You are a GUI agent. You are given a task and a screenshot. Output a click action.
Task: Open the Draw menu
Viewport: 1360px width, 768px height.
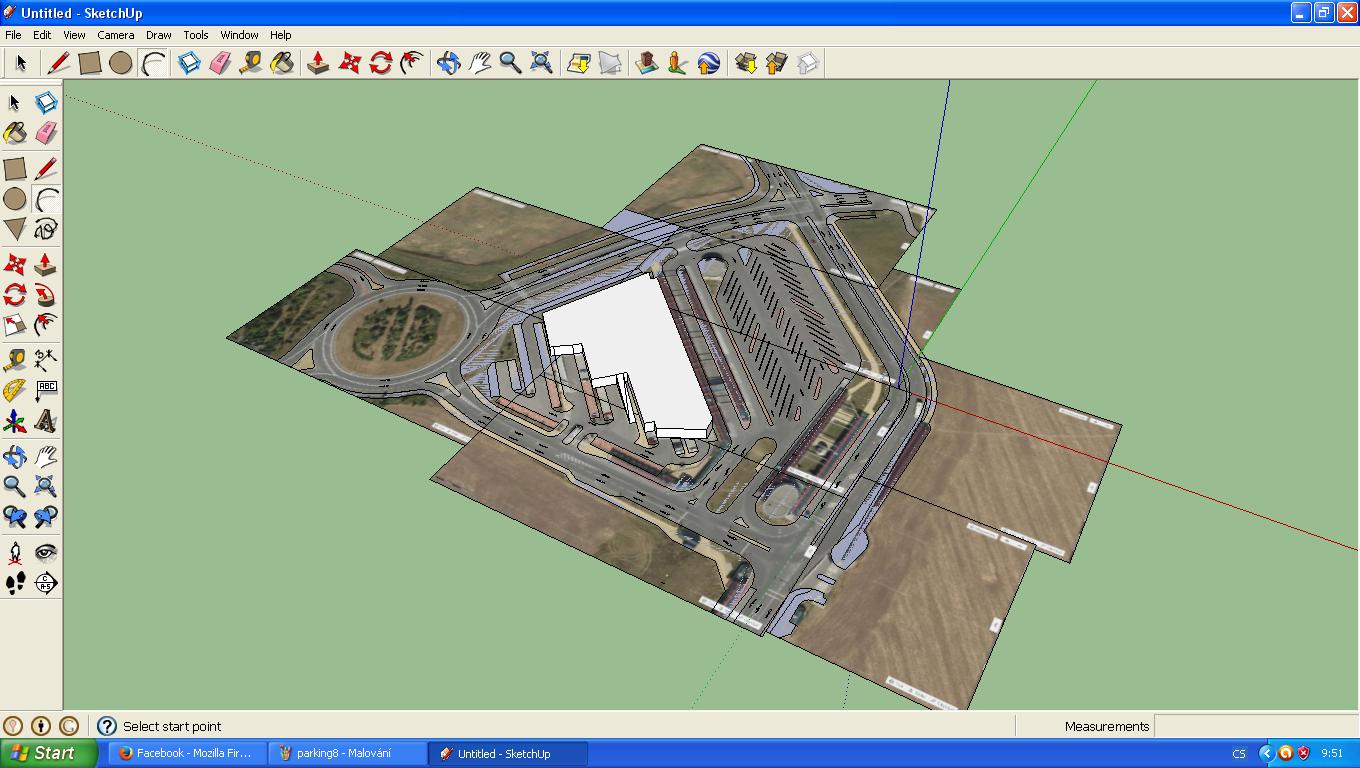coord(158,35)
